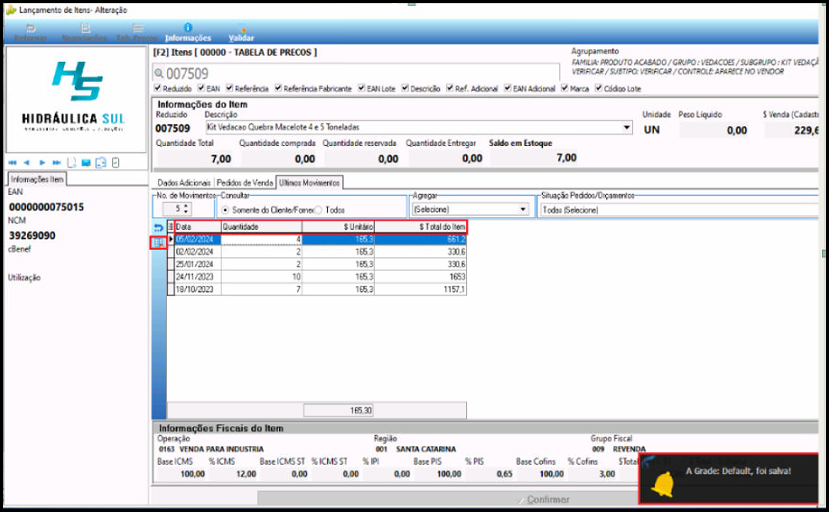Click the Hidráulica Sul logo image
The width and height of the screenshot is (829, 512).
coord(76,99)
